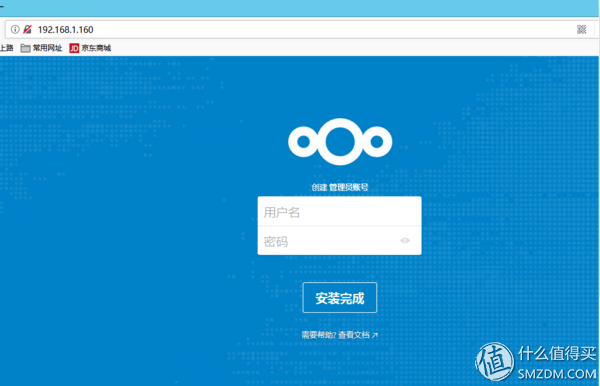
Task: Click the Nextcloud logo
Action: pos(340,142)
